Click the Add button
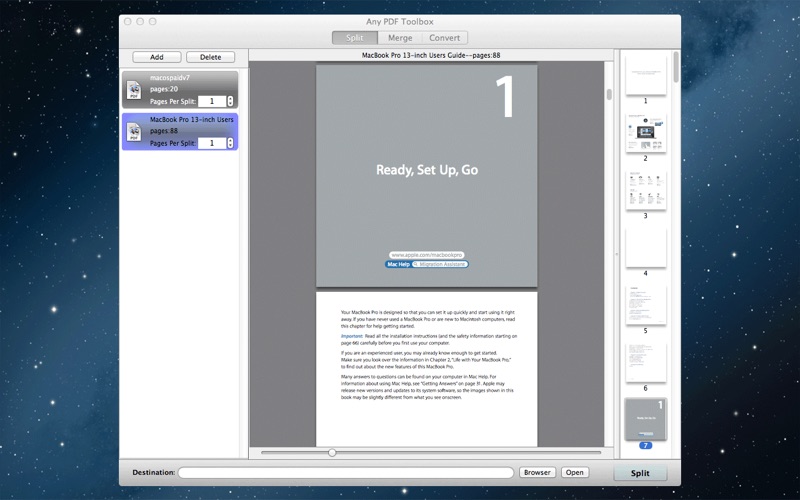The width and height of the screenshot is (800, 500). click(x=157, y=57)
